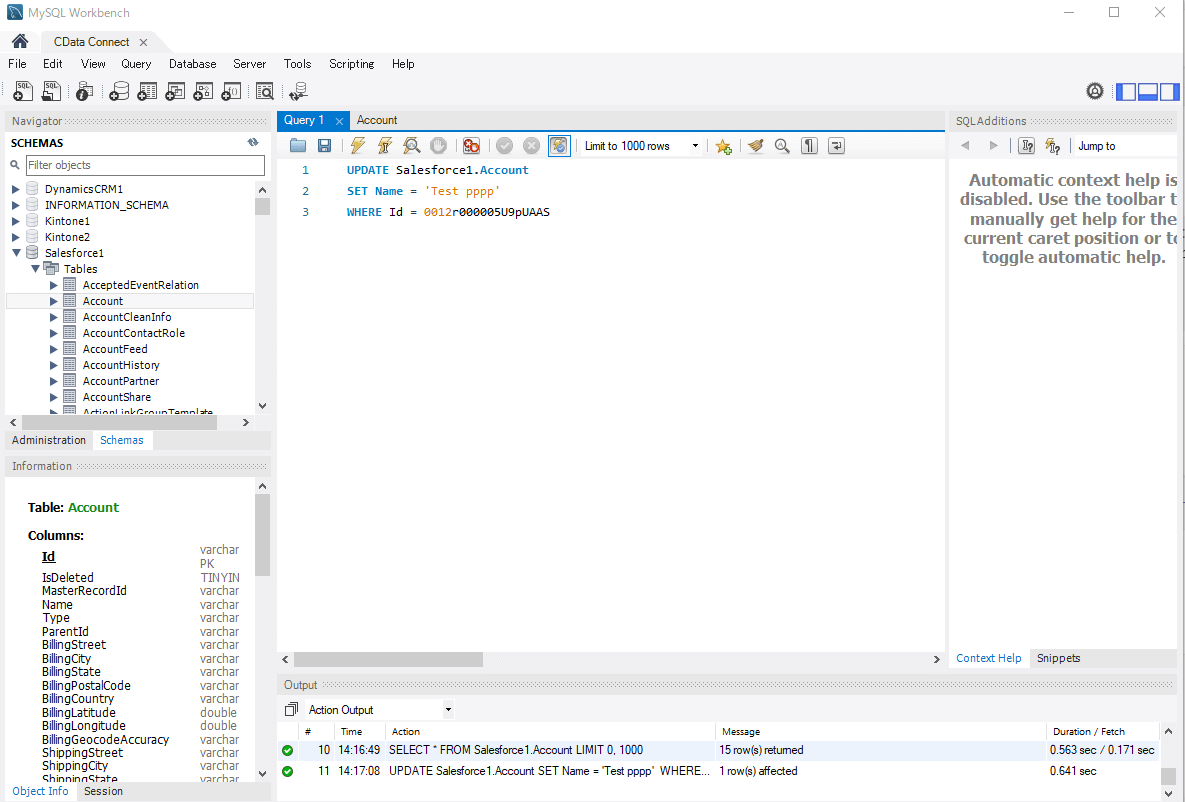The height and width of the screenshot is (802, 1185).
Task: Execute the query with the lightning bolt icon
Action: pos(357,146)
